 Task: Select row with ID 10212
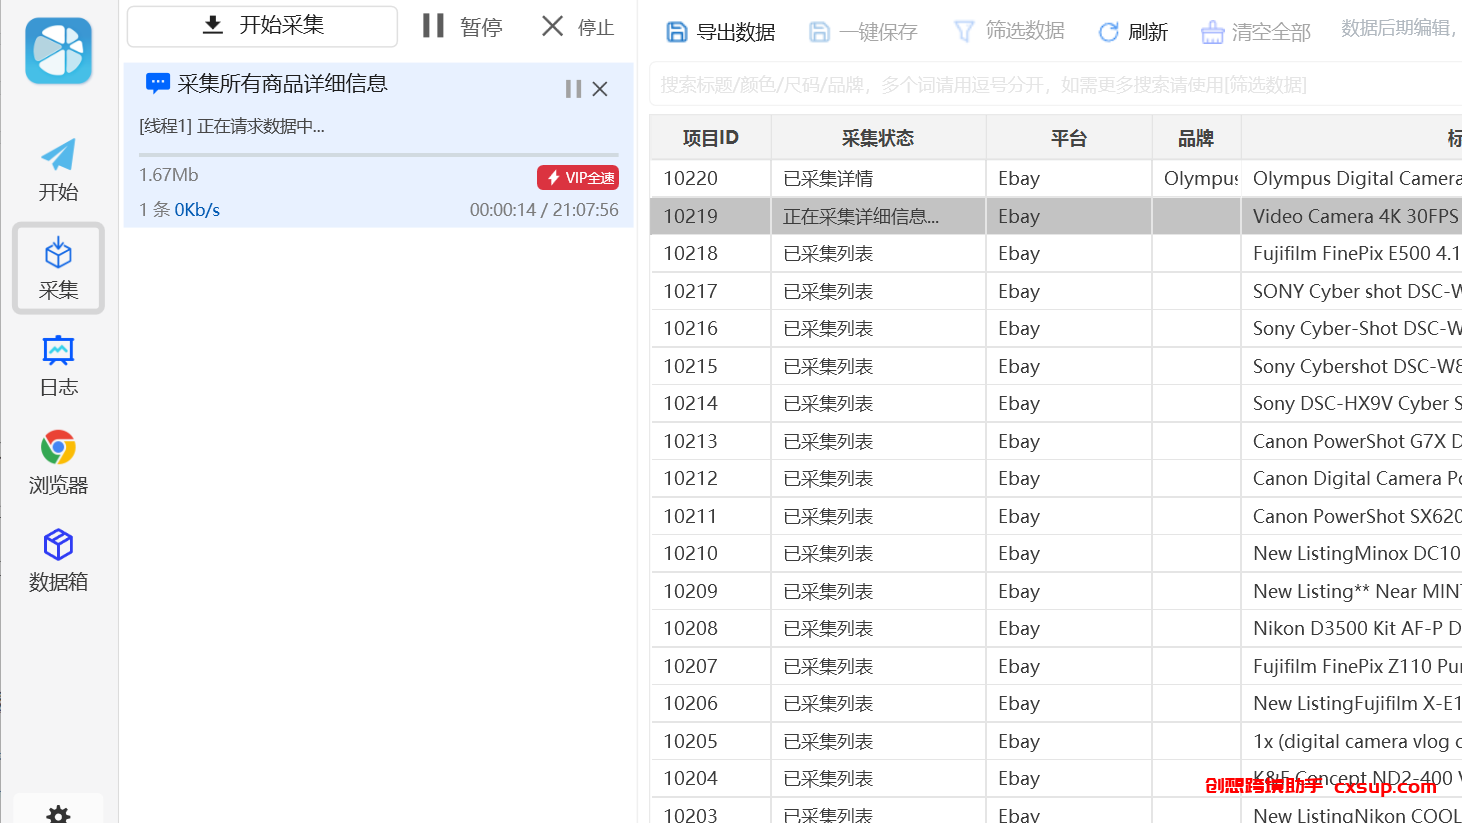click(691, 478)
